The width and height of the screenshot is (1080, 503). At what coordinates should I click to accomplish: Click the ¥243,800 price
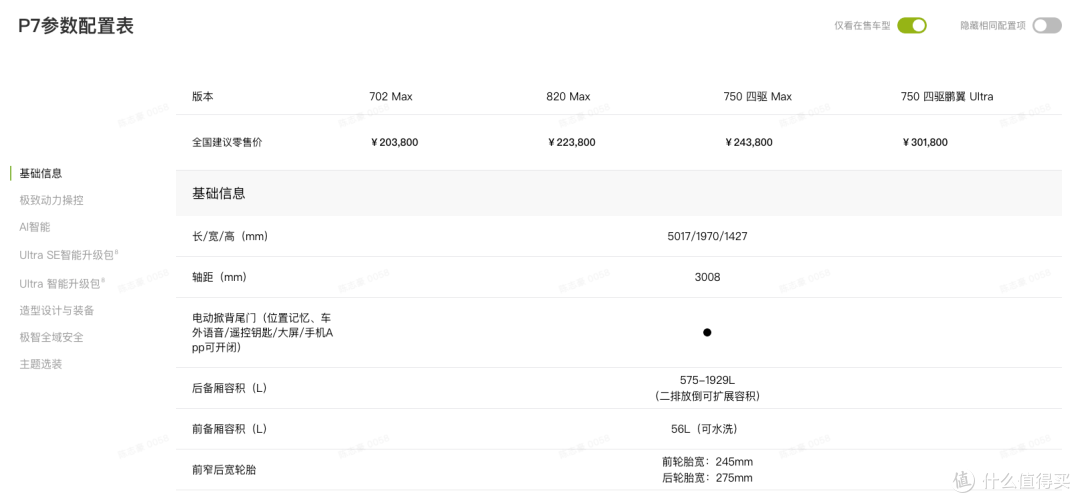click(x=749, y=143)
